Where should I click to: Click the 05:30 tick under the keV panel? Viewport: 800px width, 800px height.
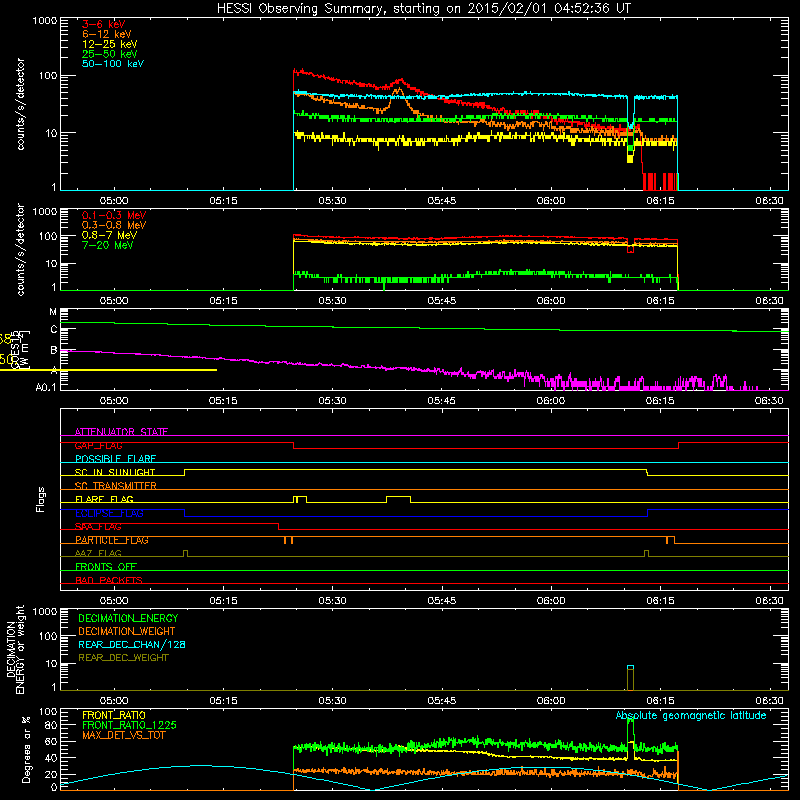(332, 201)
